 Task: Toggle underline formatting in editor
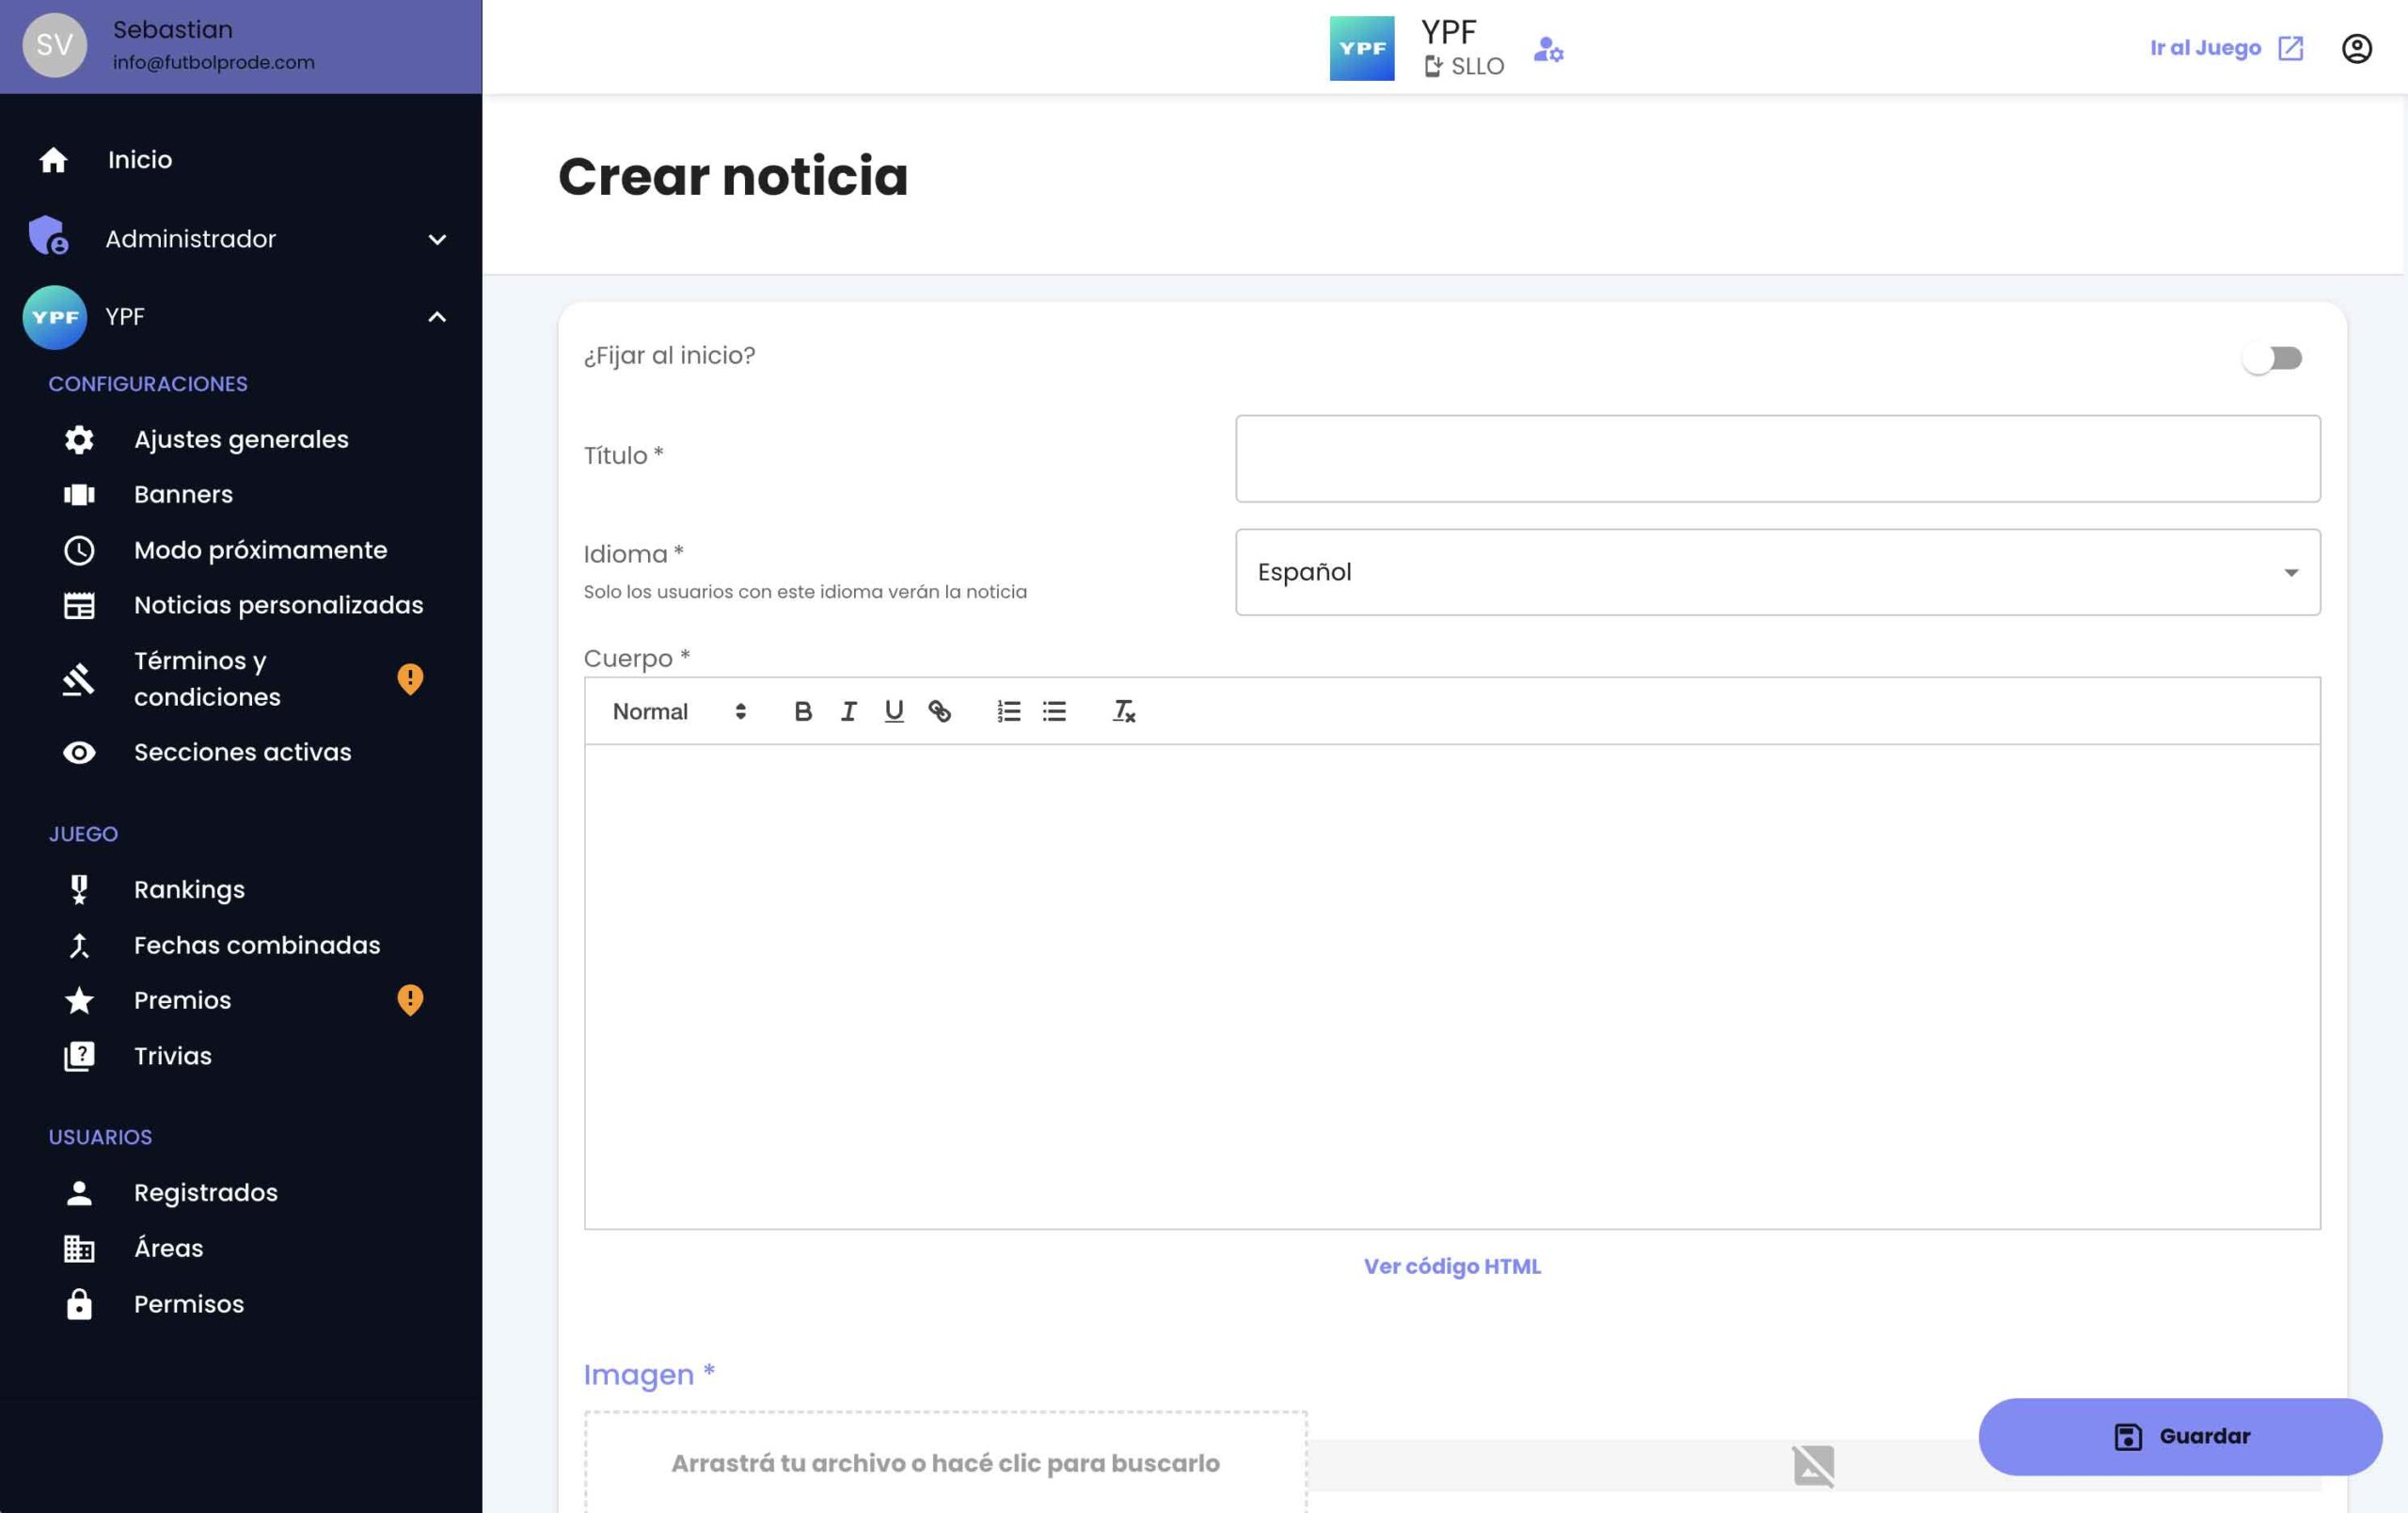[x=894, y=711]
